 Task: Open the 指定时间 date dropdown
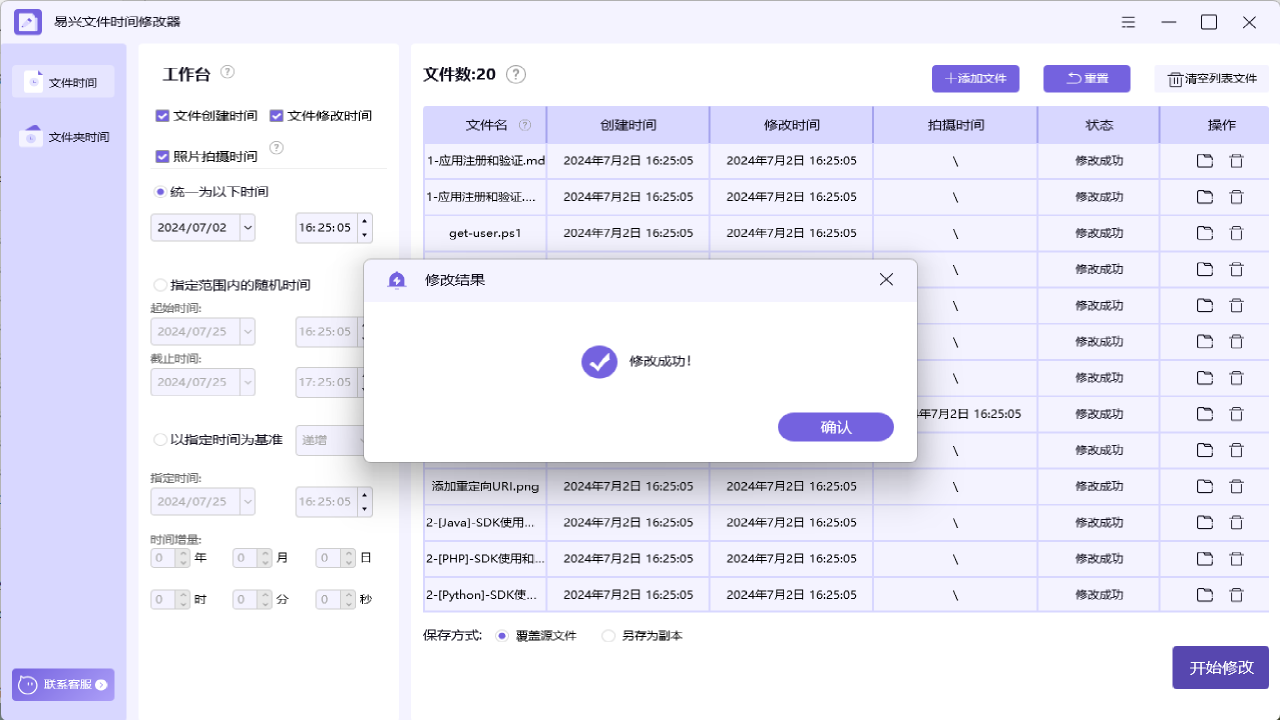tap(248, 501)
